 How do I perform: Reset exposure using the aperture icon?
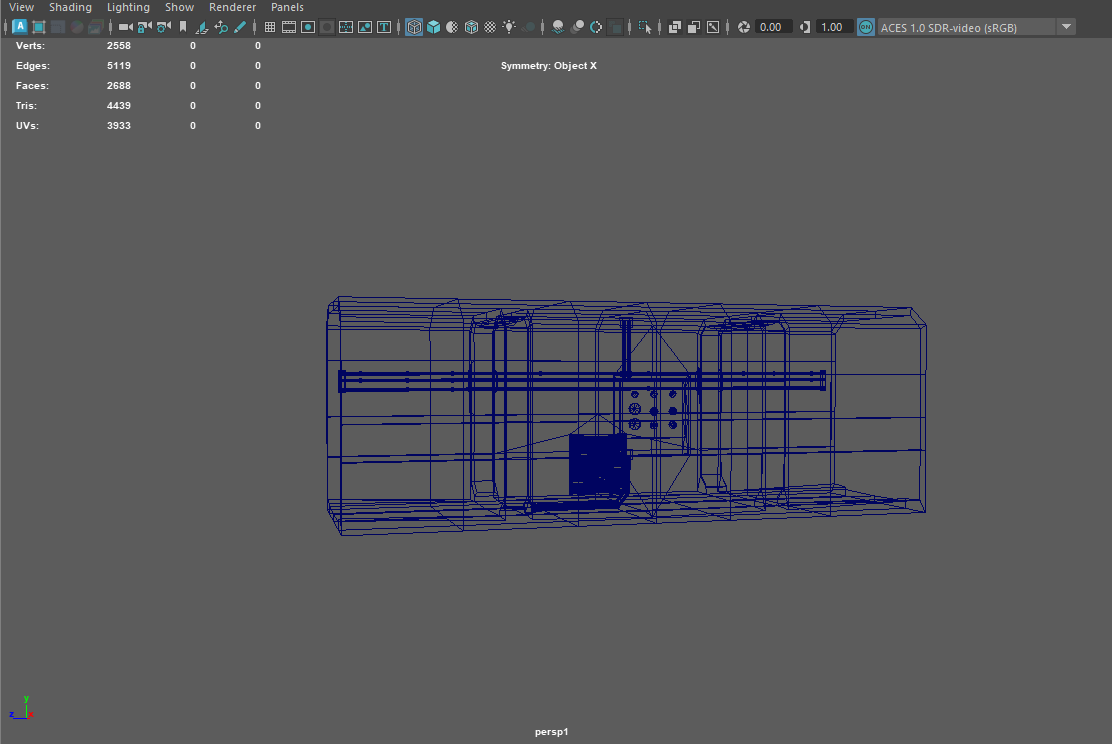click(743, 27)
